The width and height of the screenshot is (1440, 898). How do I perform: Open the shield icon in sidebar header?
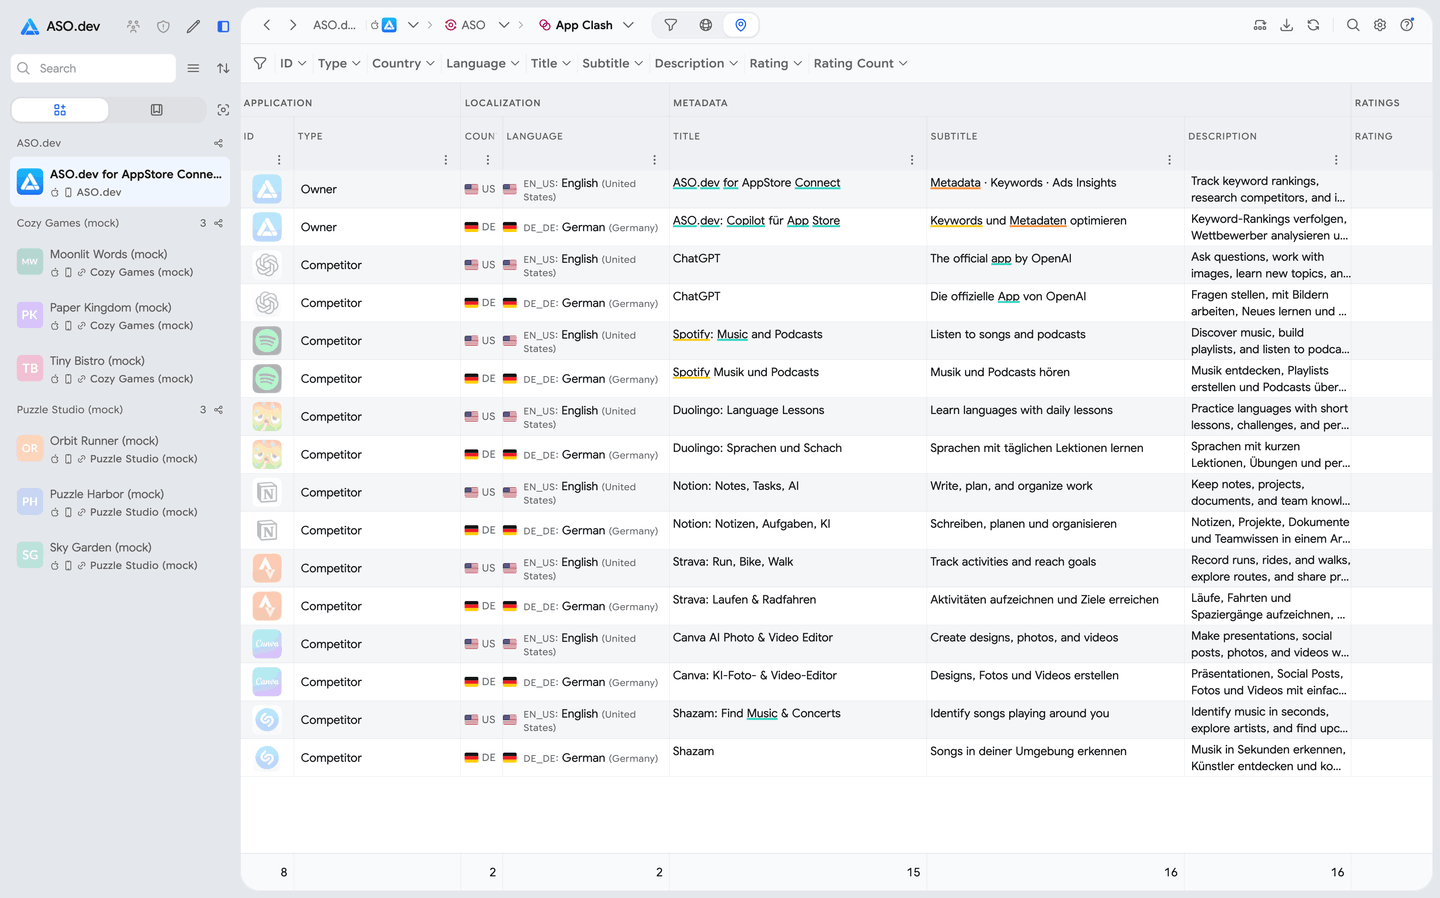163,26
